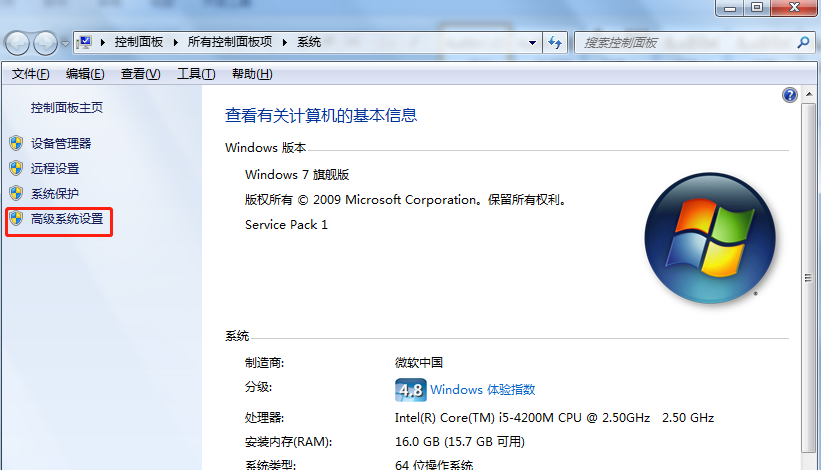Click shield icon next to 设备管理器
Screen dimensions: 821x470
pos(16,143)
